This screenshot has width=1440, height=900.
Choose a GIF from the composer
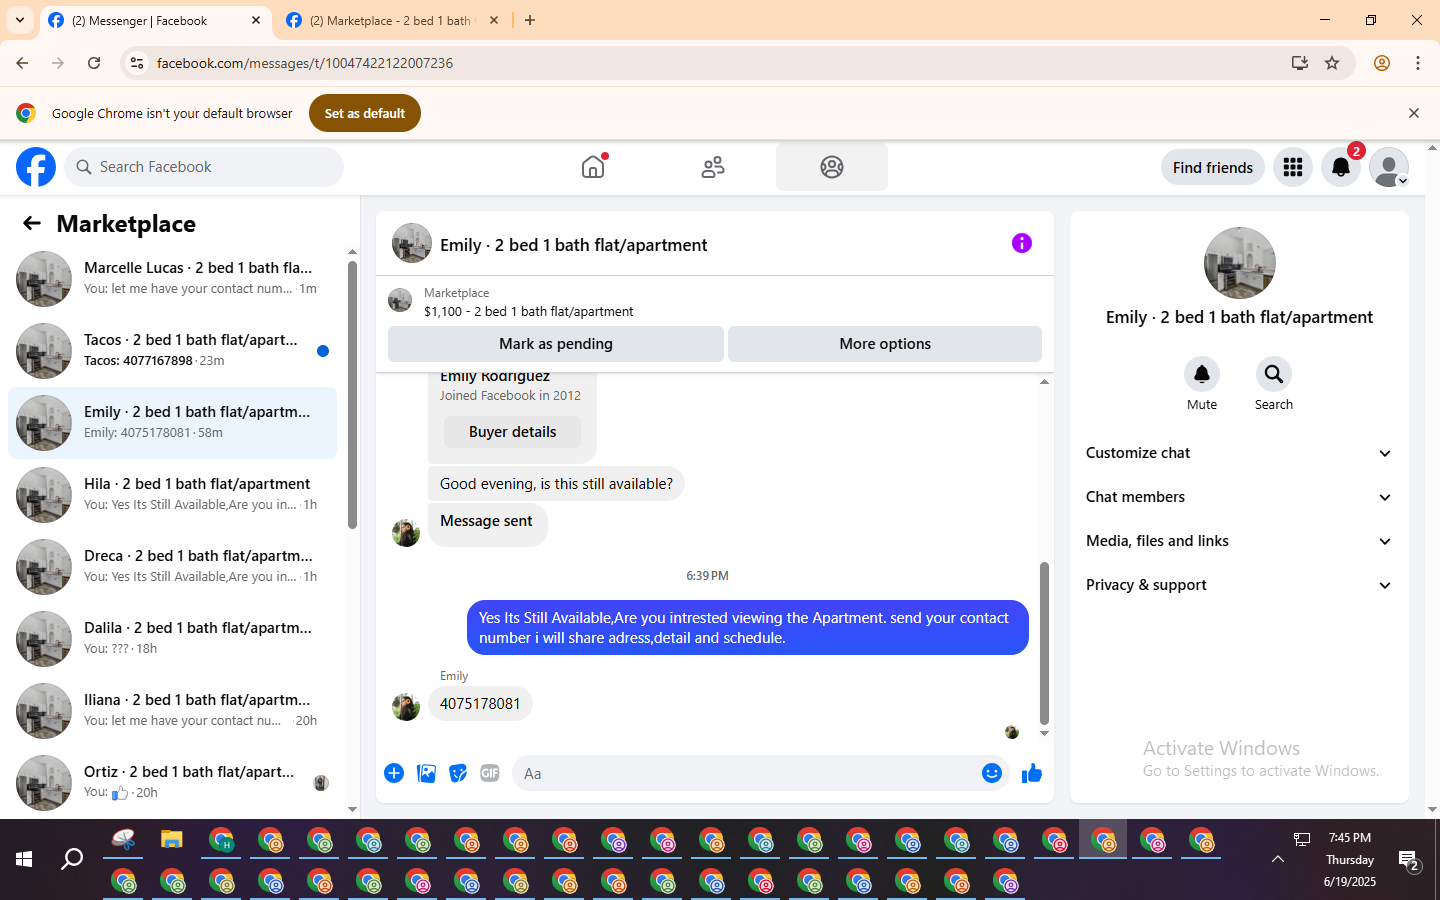pyautogui.click(x=490, y=773)
